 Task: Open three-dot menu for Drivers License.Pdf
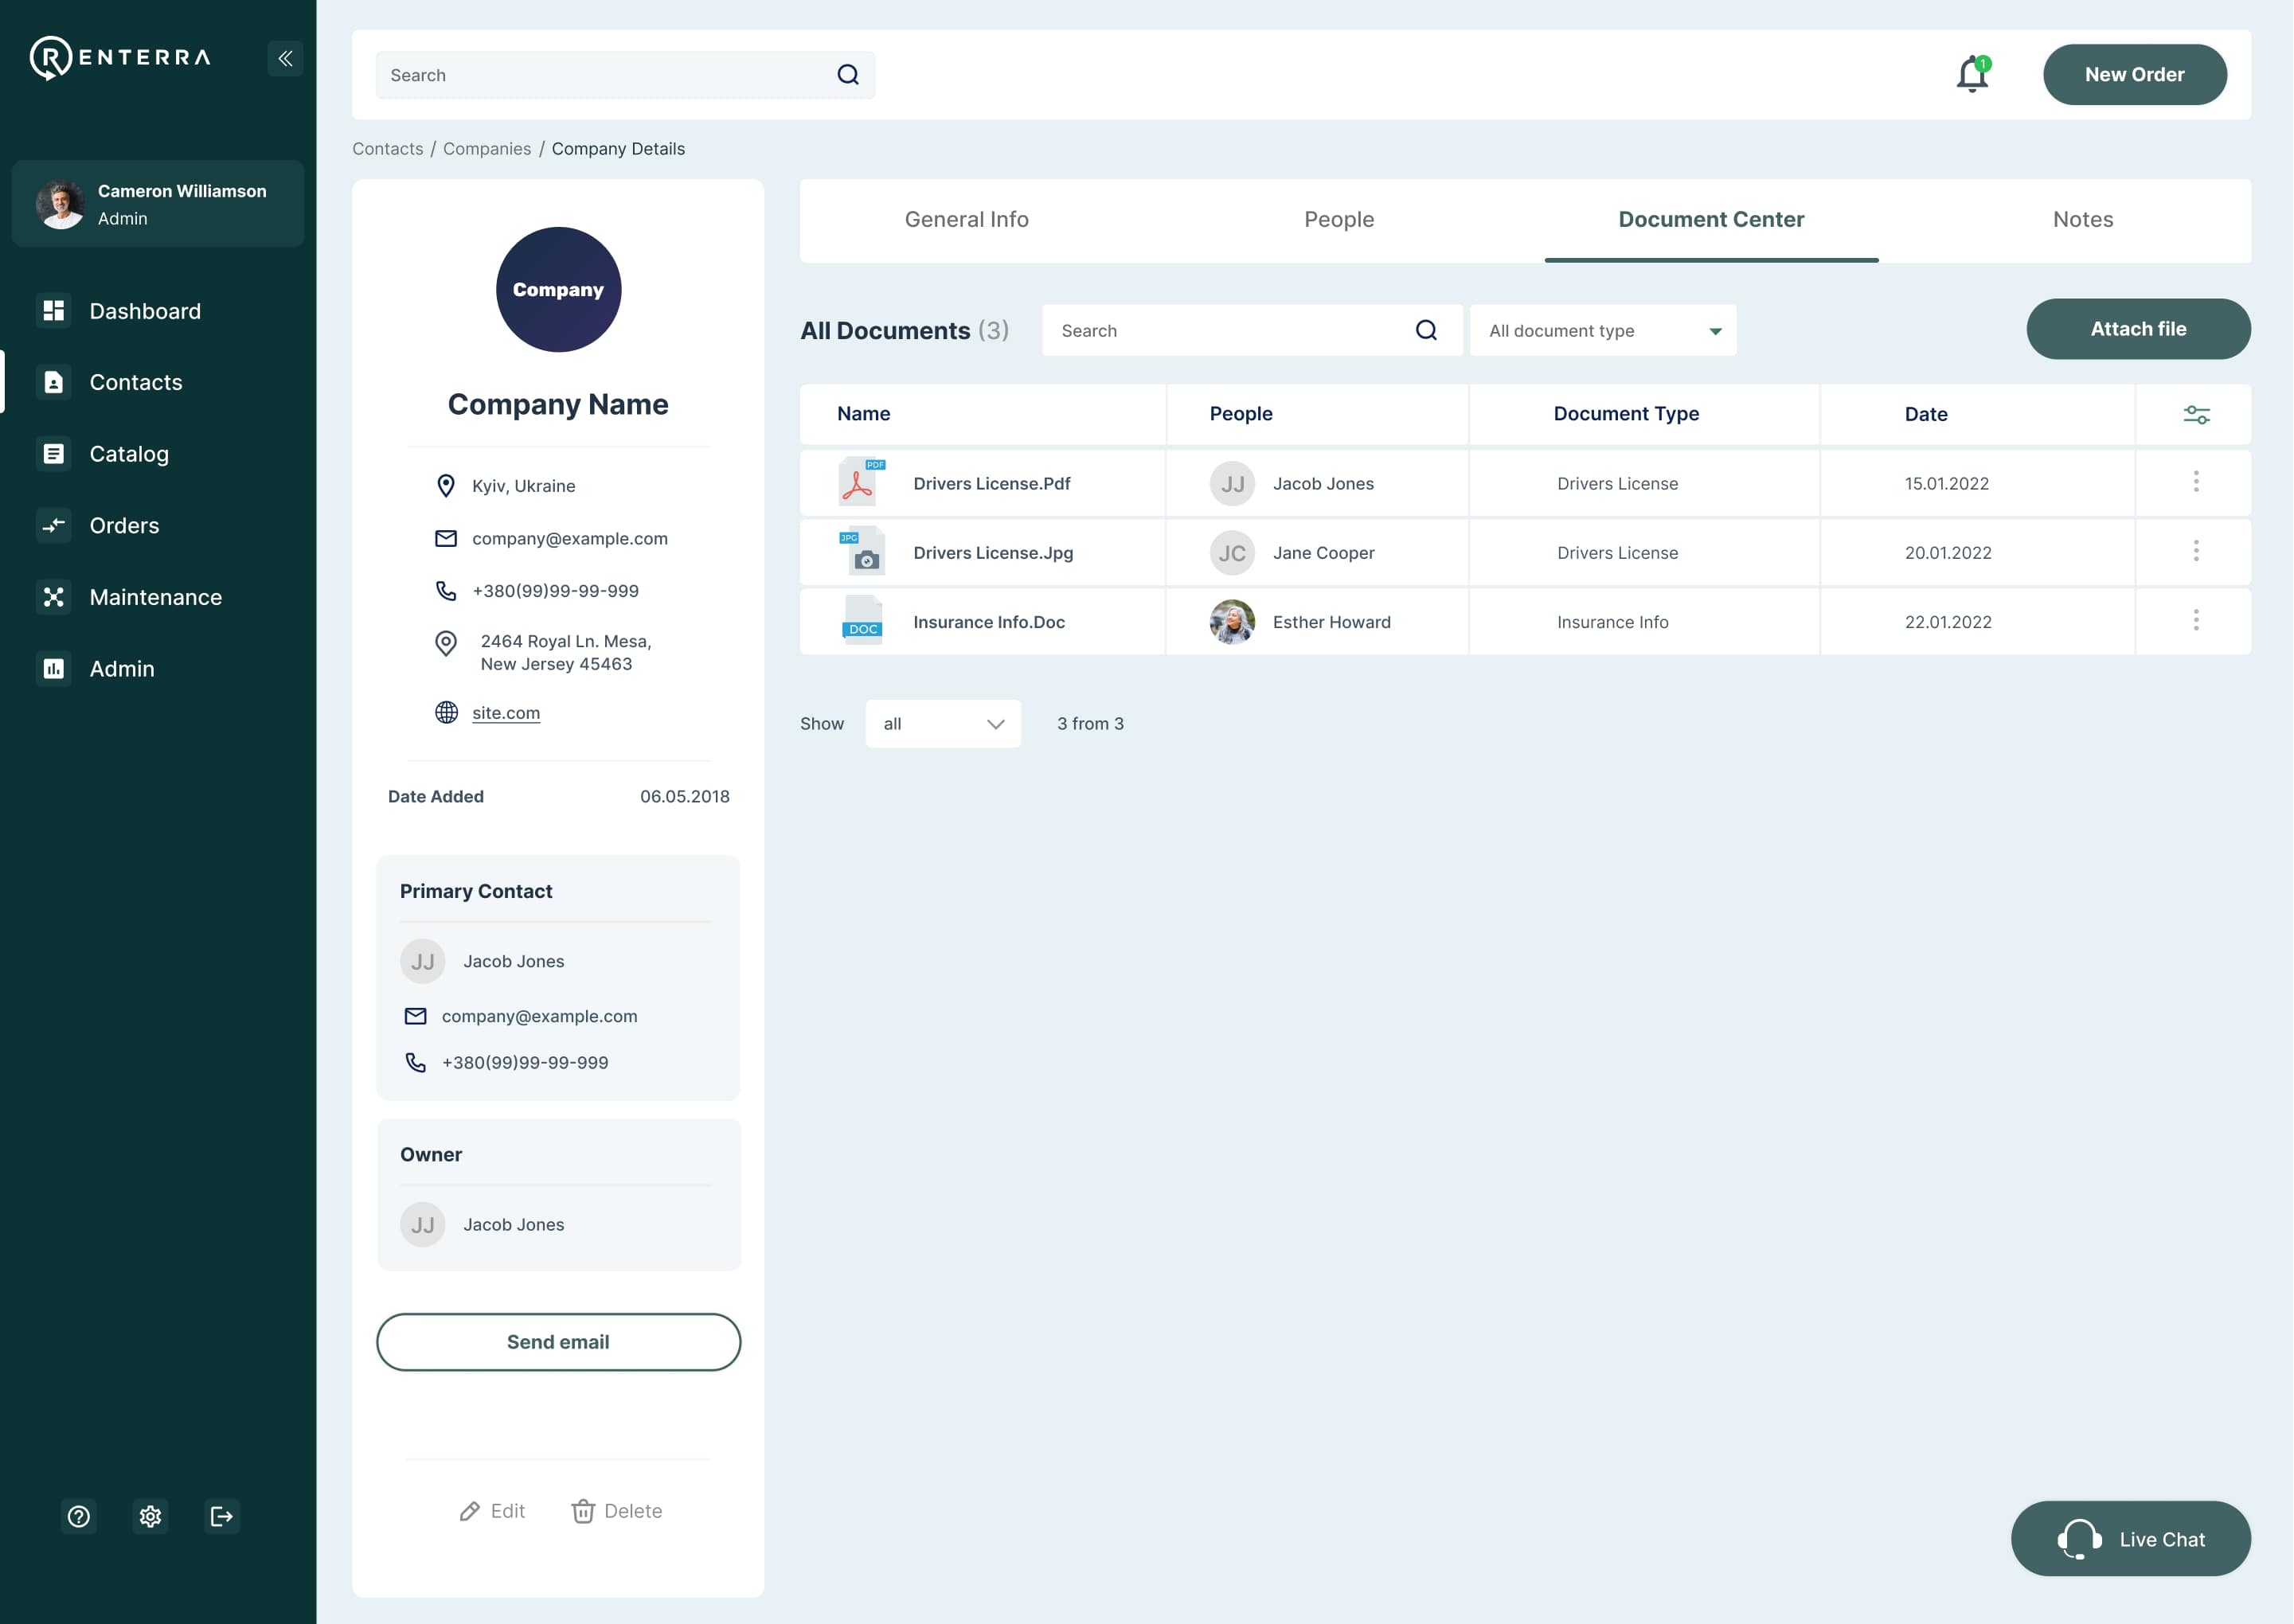point(2196,482)
